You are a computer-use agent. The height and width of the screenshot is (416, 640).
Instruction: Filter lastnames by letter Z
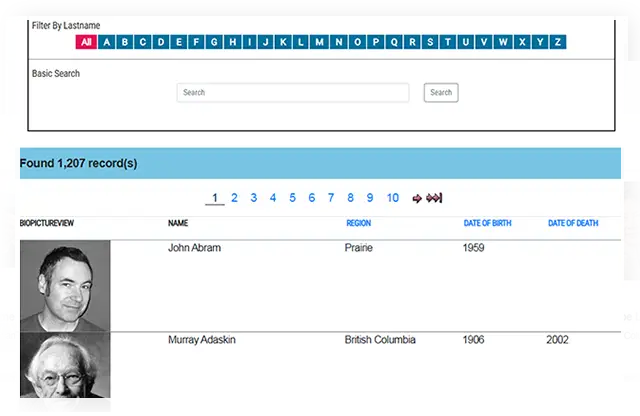coord(558,42)
